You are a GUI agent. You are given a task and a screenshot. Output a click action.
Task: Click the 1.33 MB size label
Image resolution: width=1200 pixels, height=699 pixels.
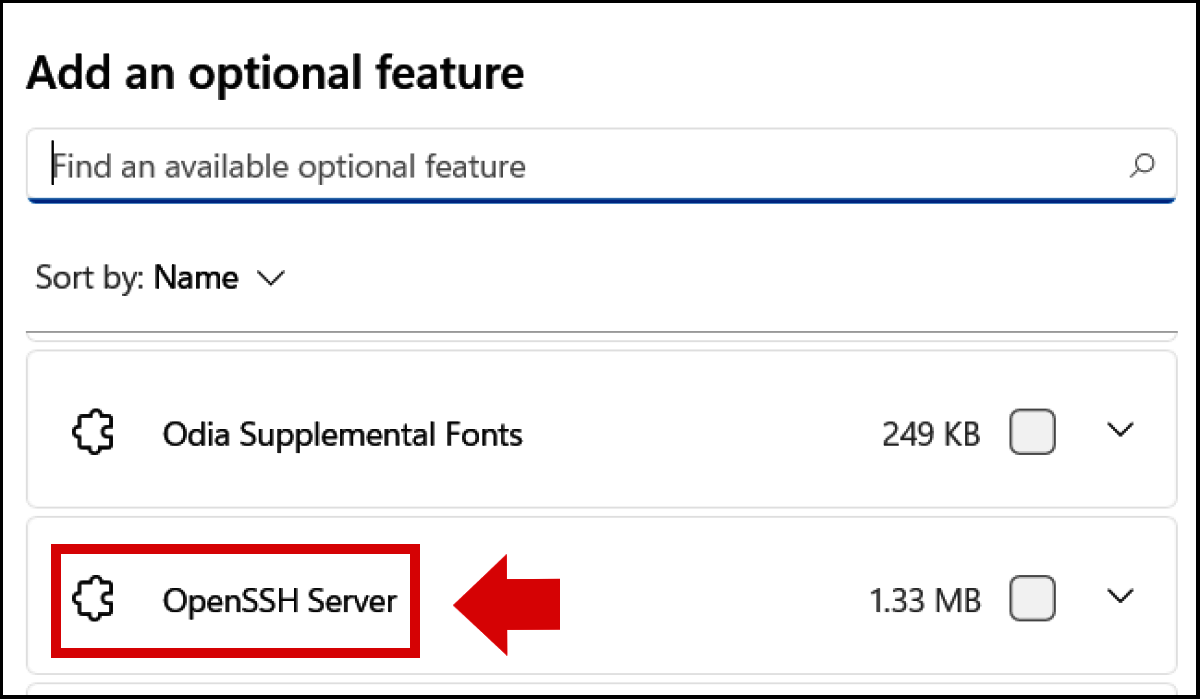coord(926,599)
